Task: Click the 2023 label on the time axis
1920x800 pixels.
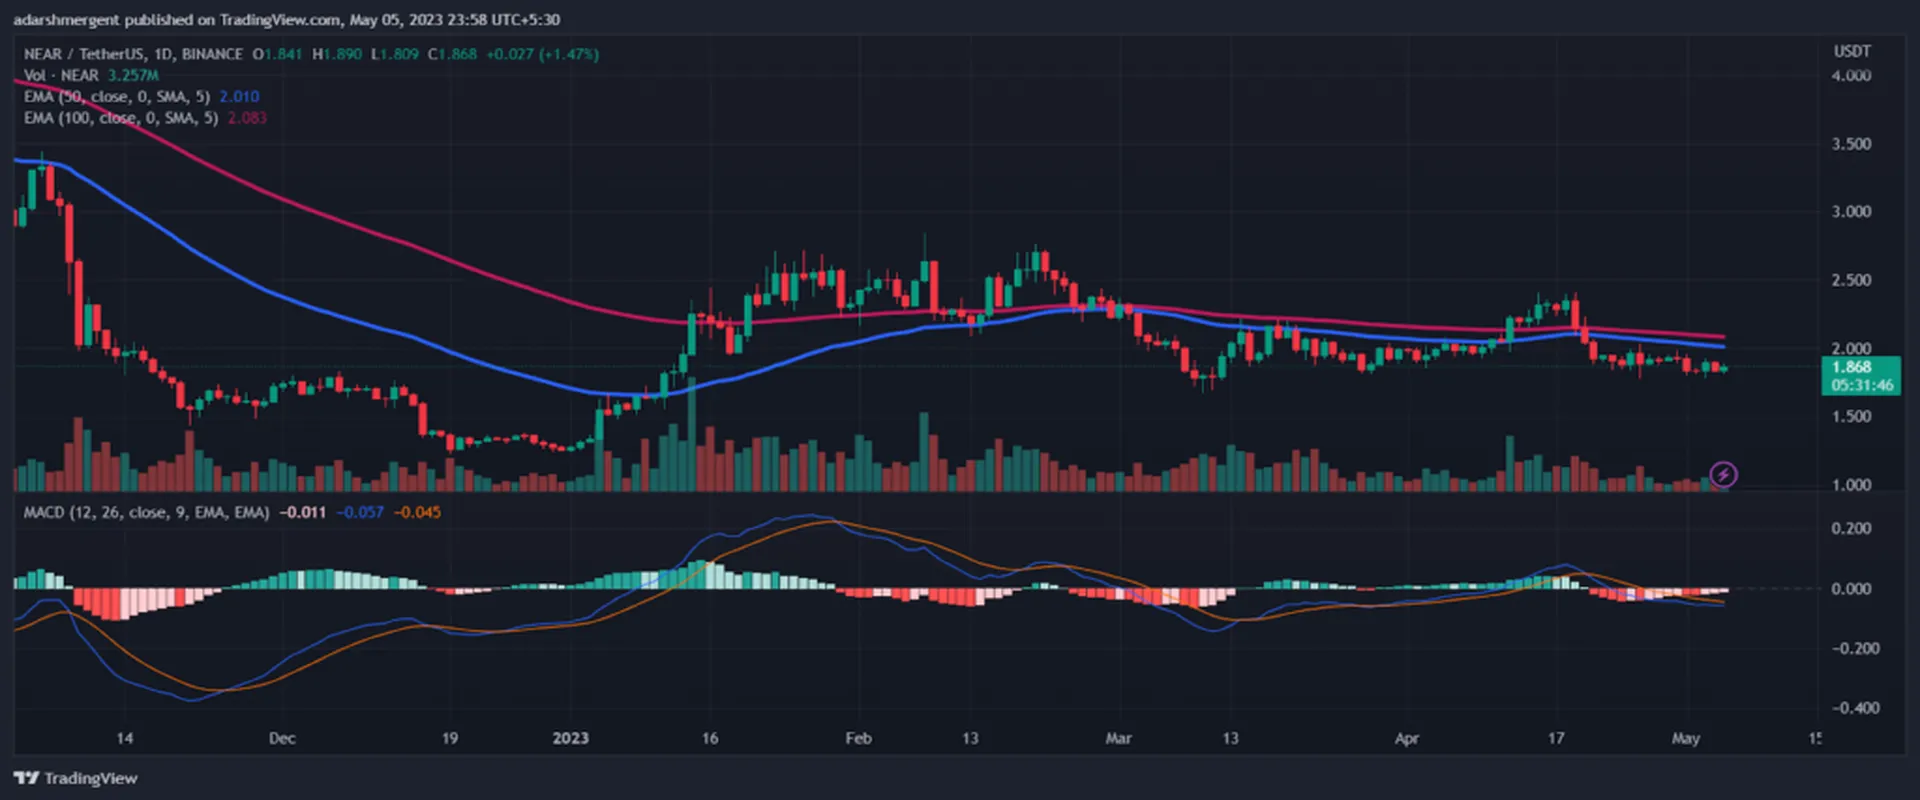Action: click(x=570, y=738)
